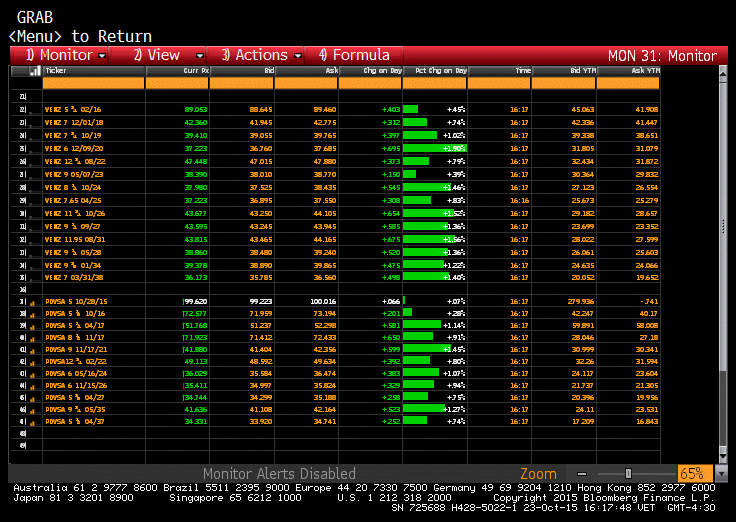Image resolution: width=736 pixels, height=522 pixels.
Task: Expand the dropdown arrow beside 65%
Action: [x=721, y=474]
